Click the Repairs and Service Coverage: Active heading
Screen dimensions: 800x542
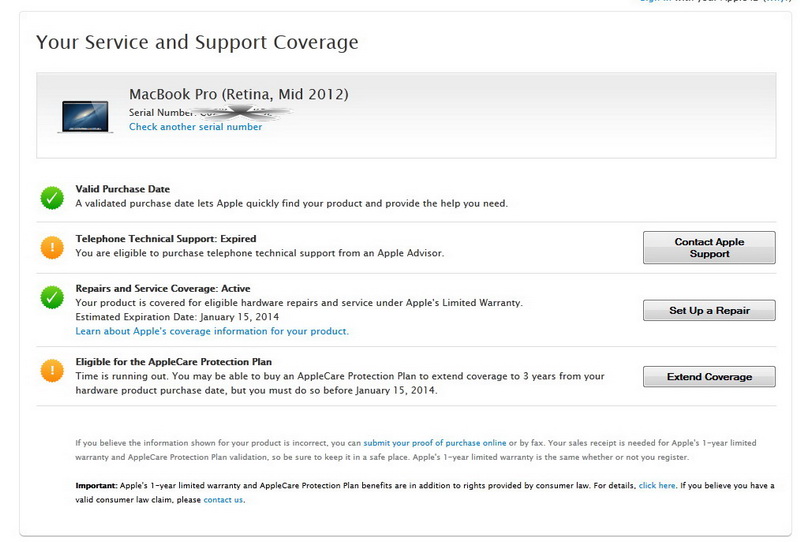(164, 288)
